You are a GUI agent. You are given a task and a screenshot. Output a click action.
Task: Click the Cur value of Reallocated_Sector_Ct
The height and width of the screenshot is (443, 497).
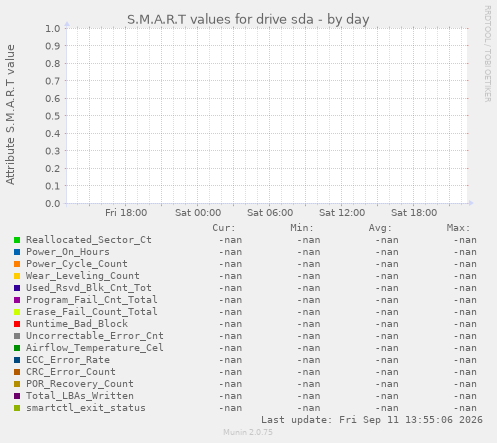(230, 240)
